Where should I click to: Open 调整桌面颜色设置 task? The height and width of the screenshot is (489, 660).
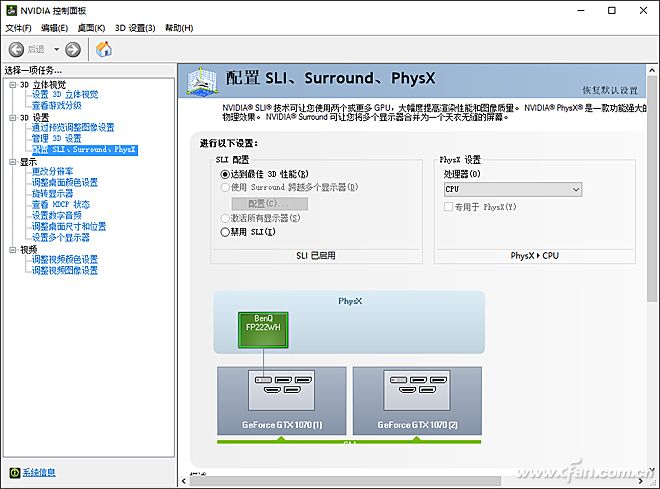[x=65, y=182]
